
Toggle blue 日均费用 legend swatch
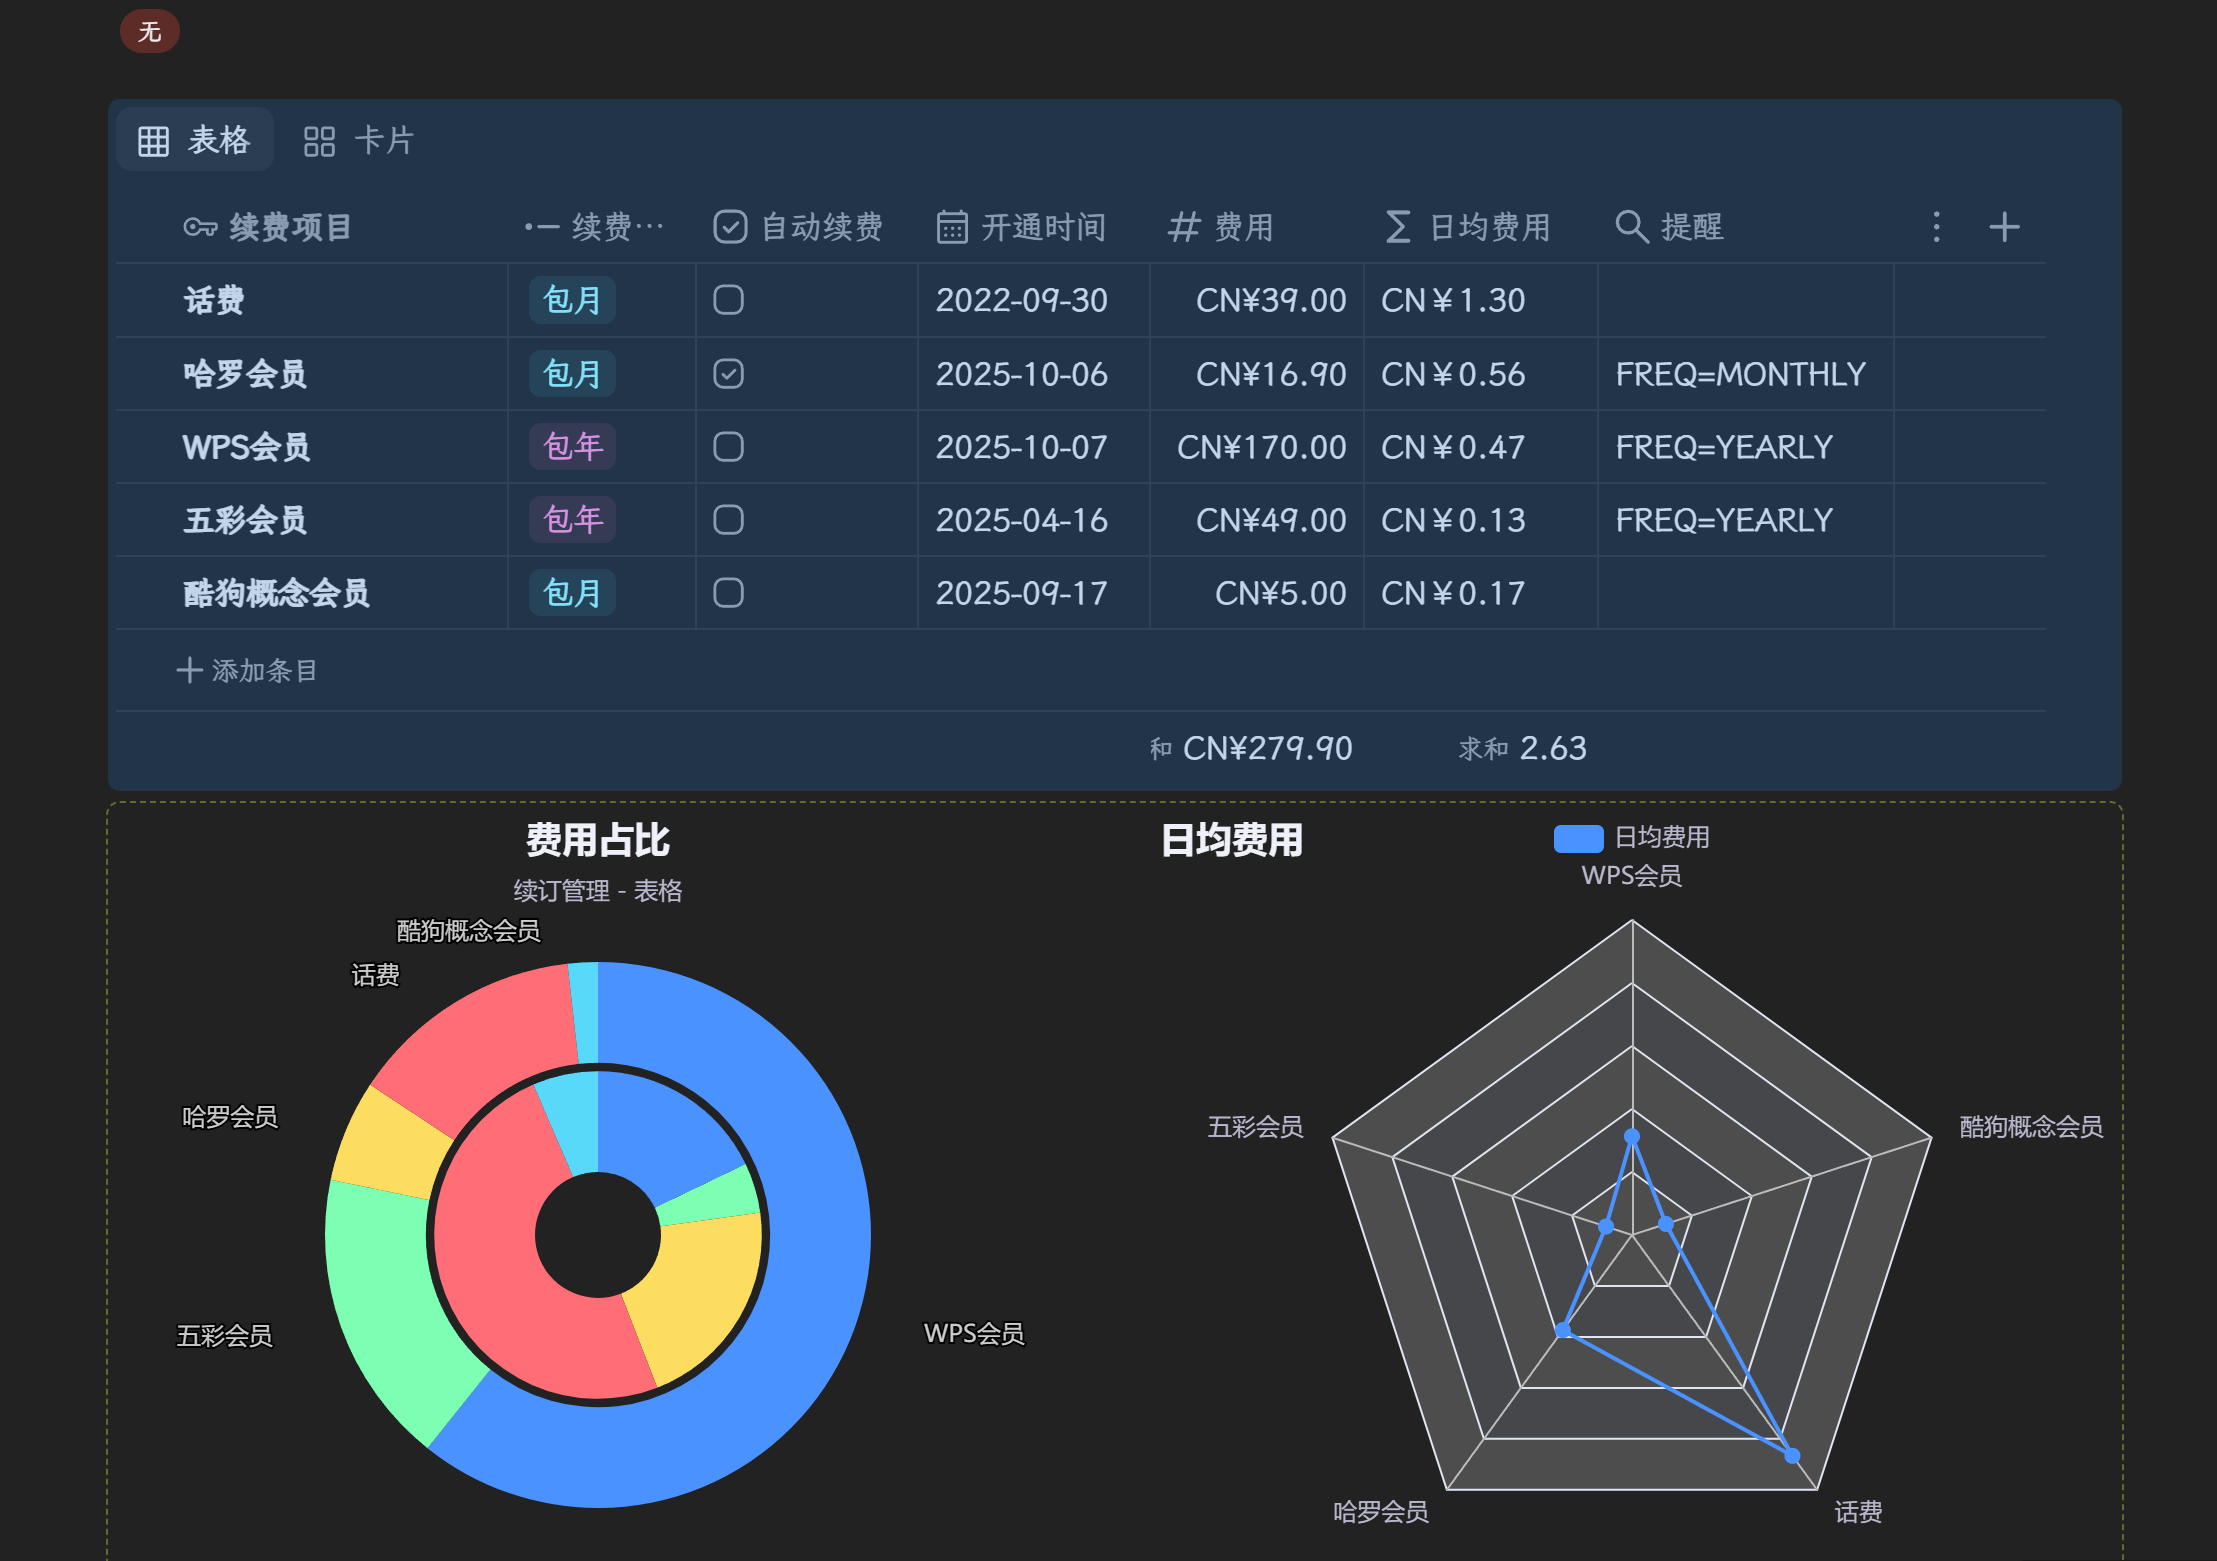pos(1578,838)
